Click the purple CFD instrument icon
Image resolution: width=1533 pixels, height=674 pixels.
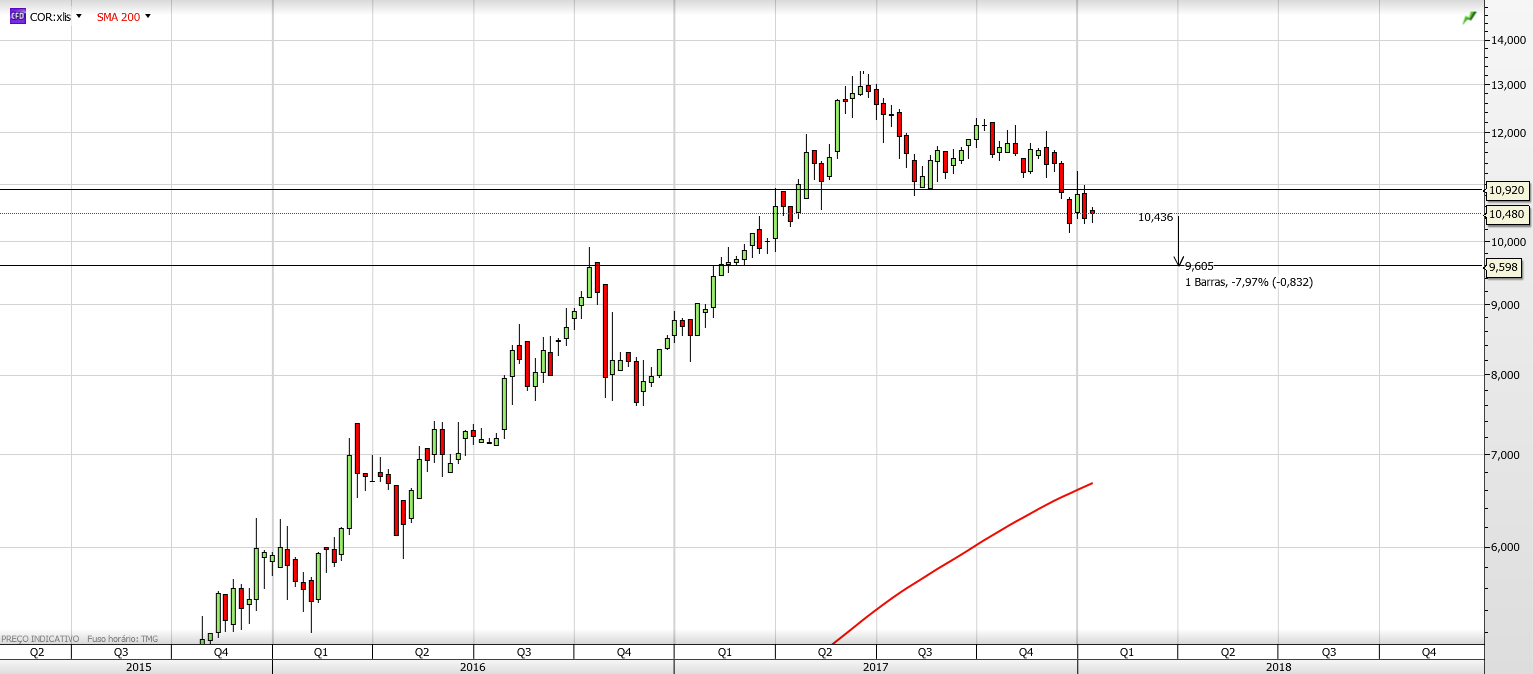point(17,17)
